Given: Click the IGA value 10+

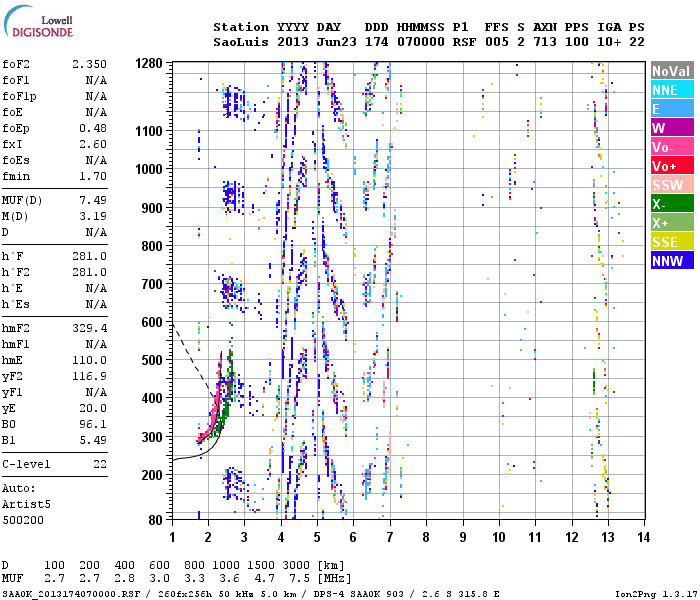Looking at the screenshot, I should pyautogui.click(x=609, y=42).
